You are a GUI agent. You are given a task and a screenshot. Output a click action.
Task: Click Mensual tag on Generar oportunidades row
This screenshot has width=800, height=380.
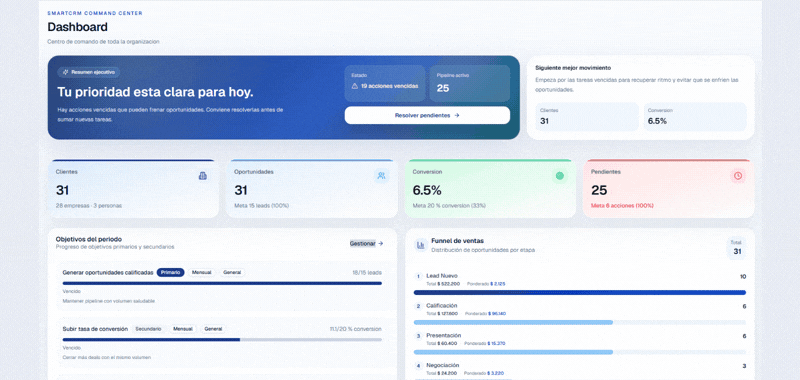pyautogui.click(x=202, y=273)
